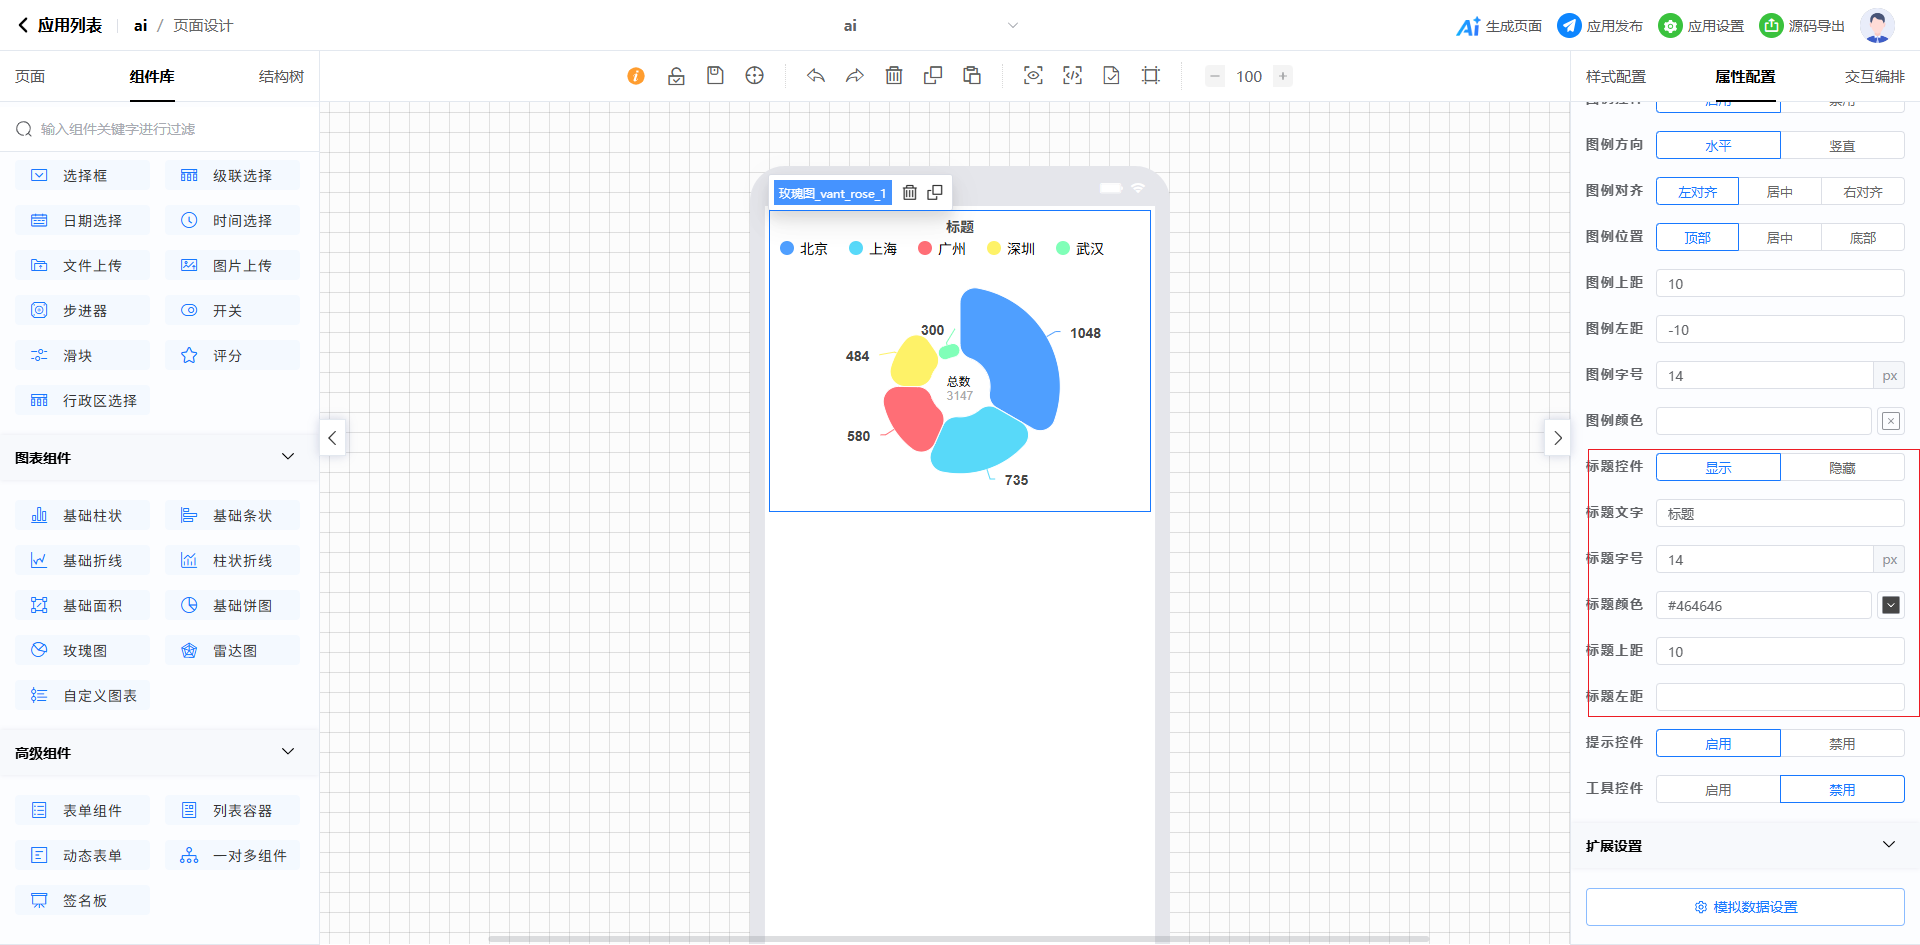Click the crop frame toolbar icon
The height and width of the screenshot is (945, 1920).
tap(1151, 76)
